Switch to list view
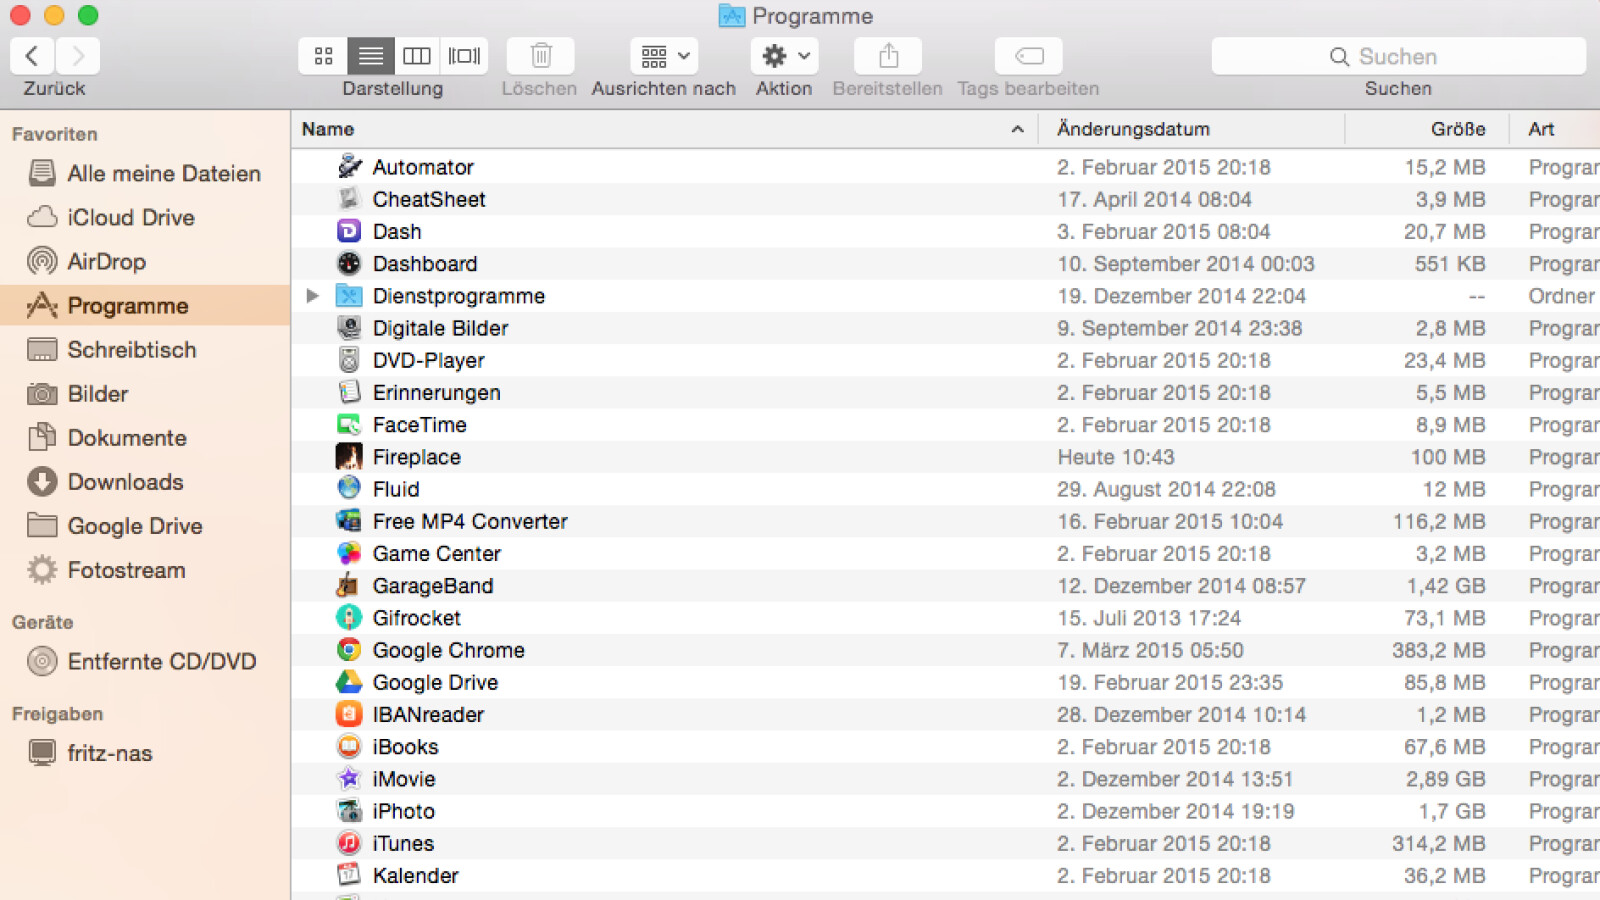This screenshot has width=1600, height=900. point(370,56)
